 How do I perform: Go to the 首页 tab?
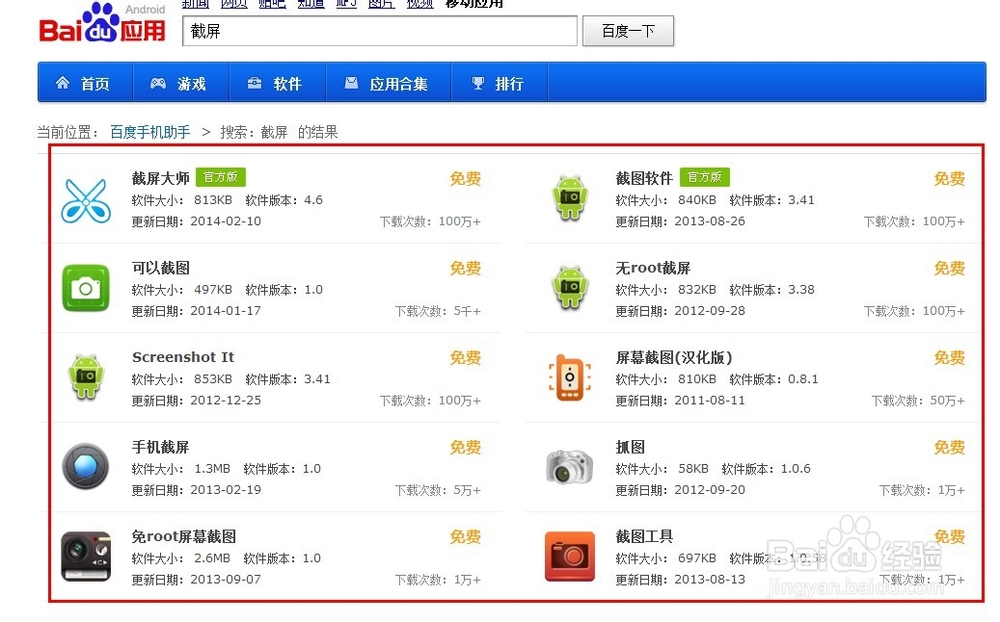click(x=85, y=82)
